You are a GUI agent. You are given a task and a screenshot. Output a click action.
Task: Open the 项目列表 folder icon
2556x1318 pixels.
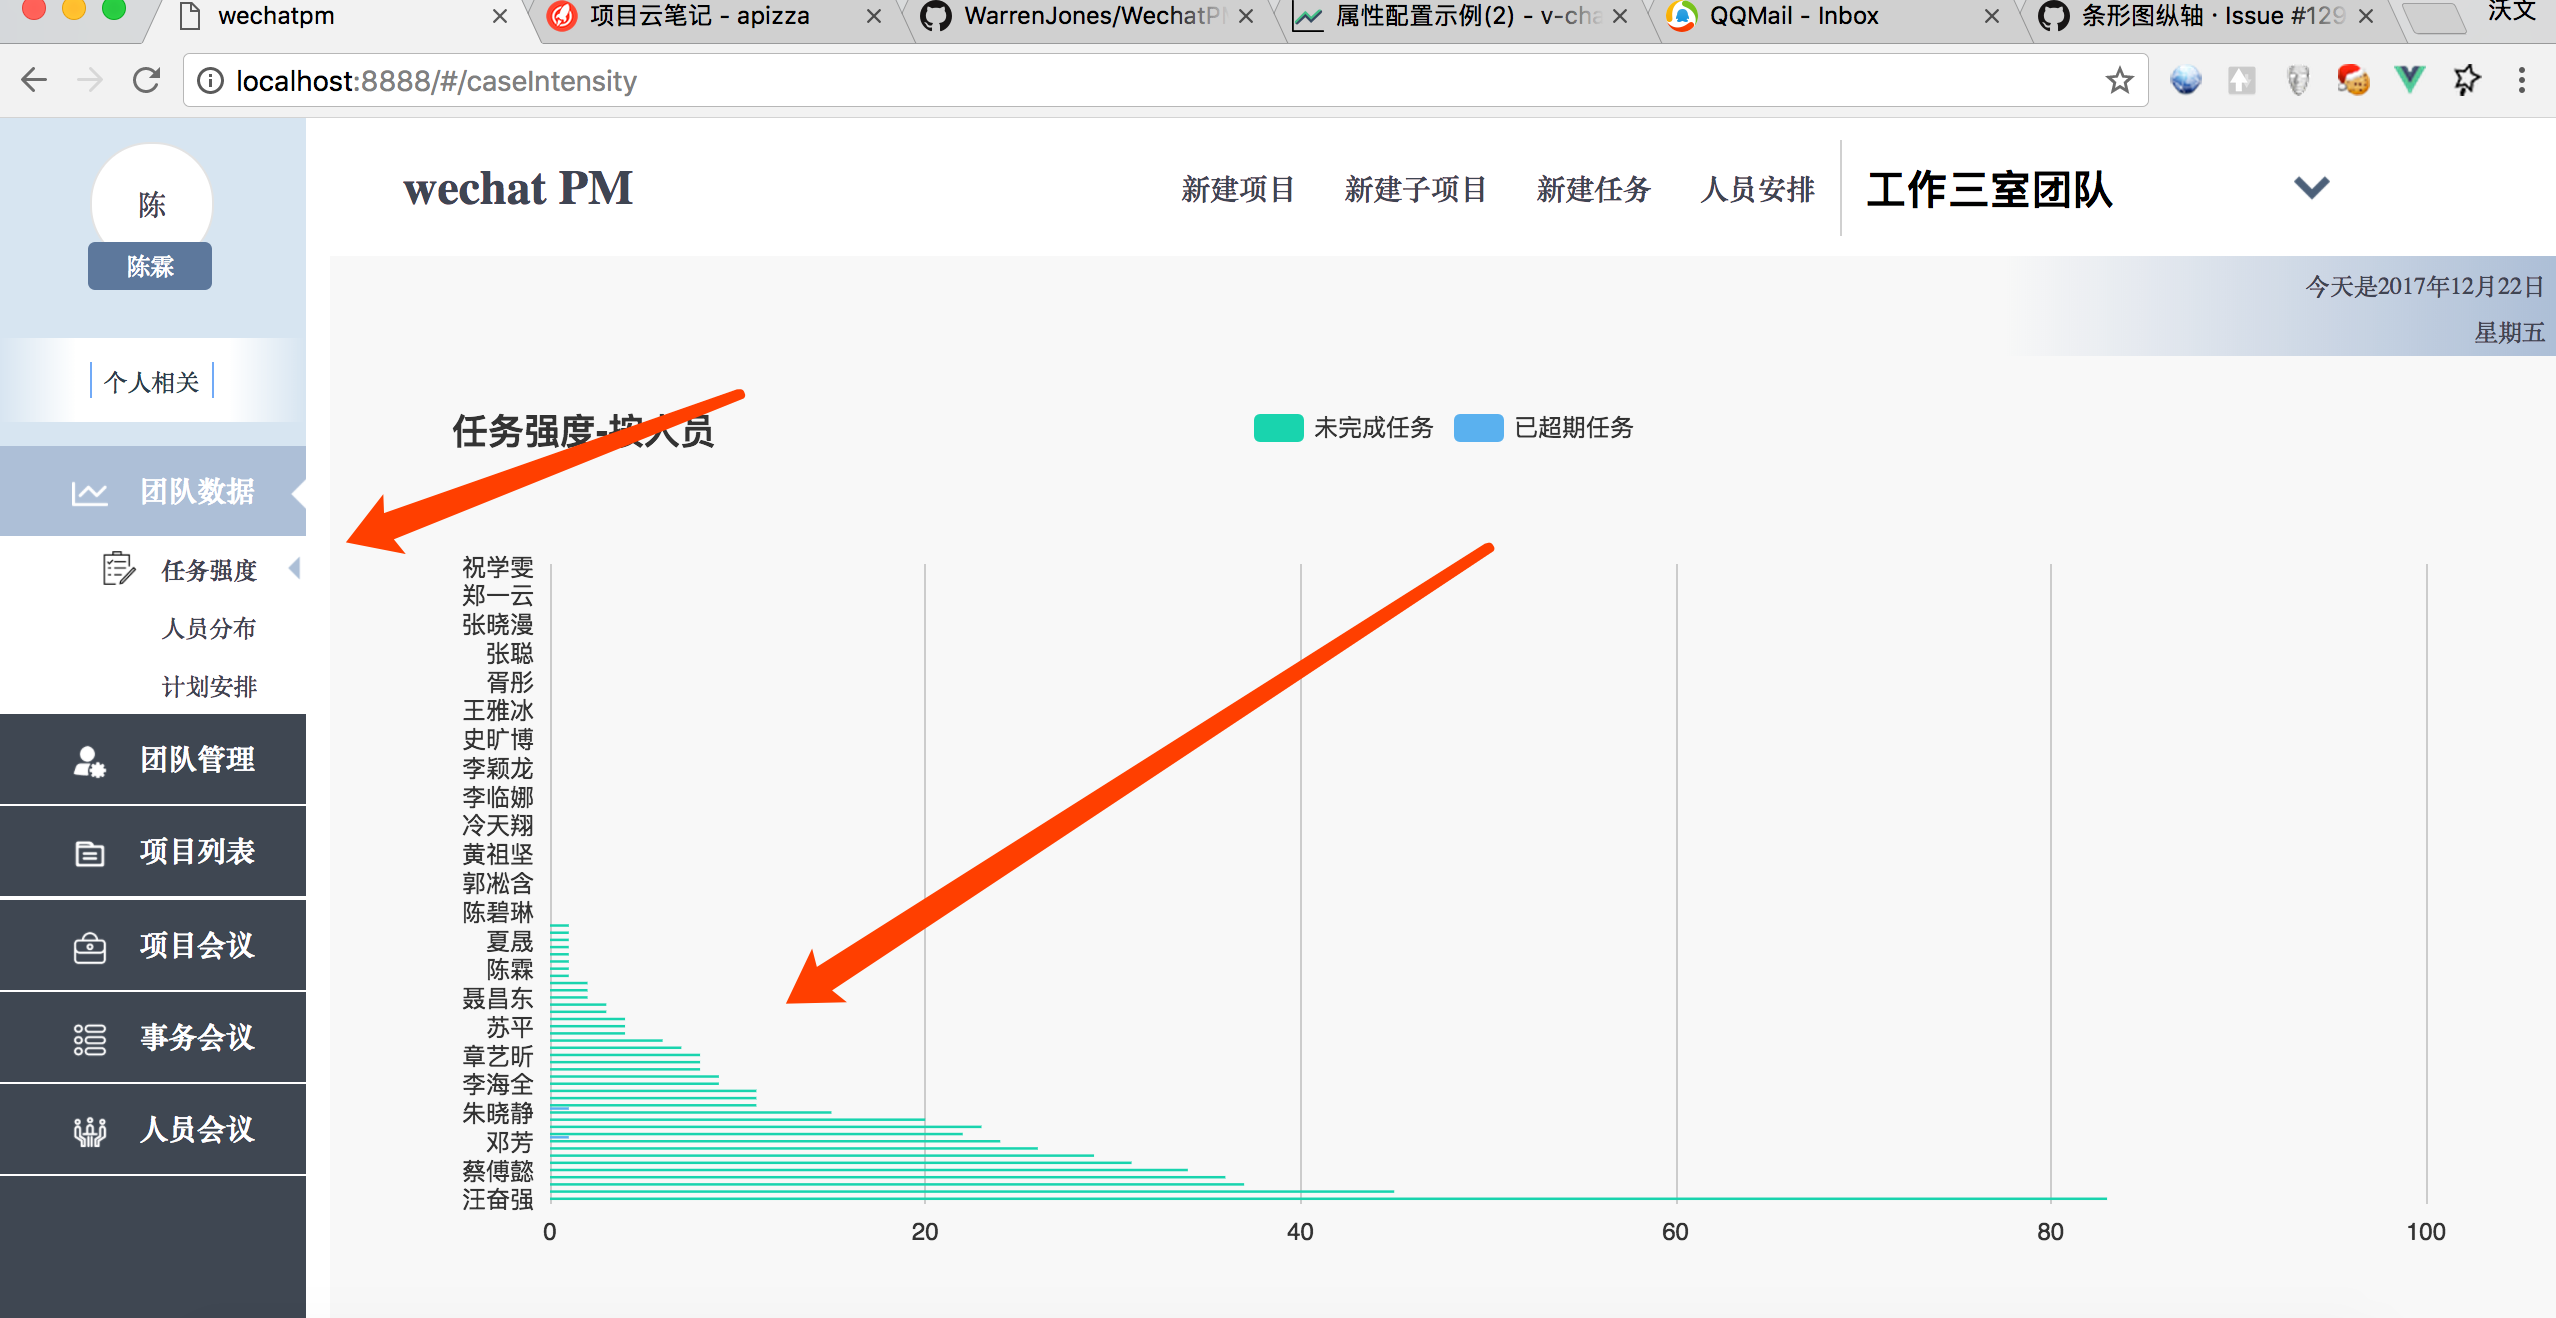coord(88,852)
